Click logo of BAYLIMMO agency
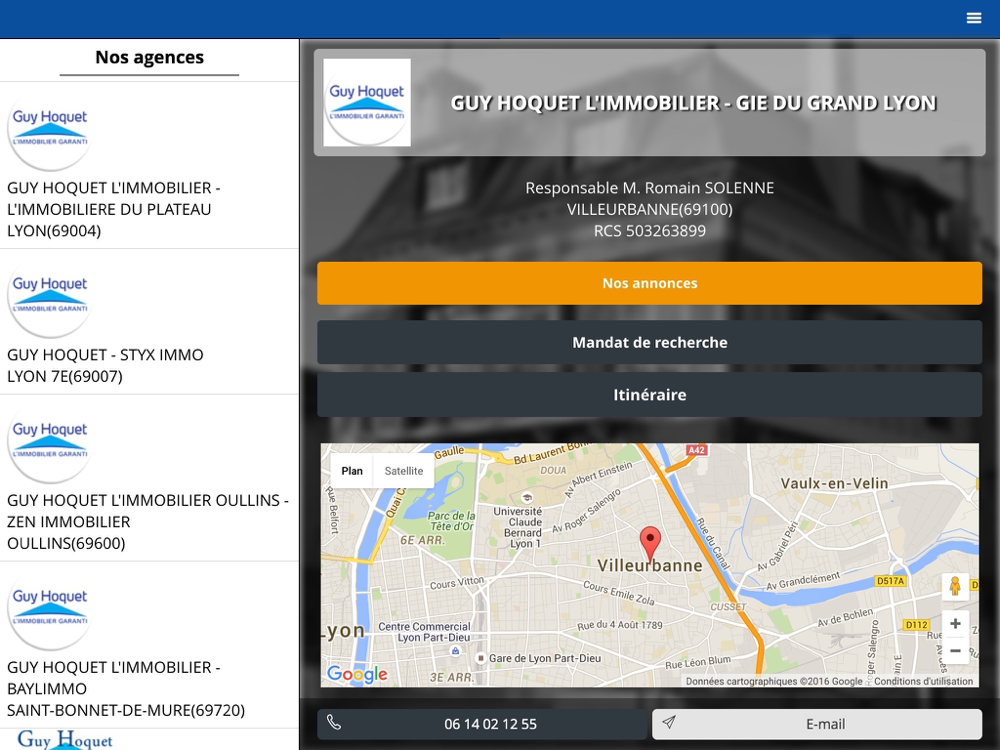This screenshot has height=750, width=1000. pyautogui.click(x=50, y=609)
